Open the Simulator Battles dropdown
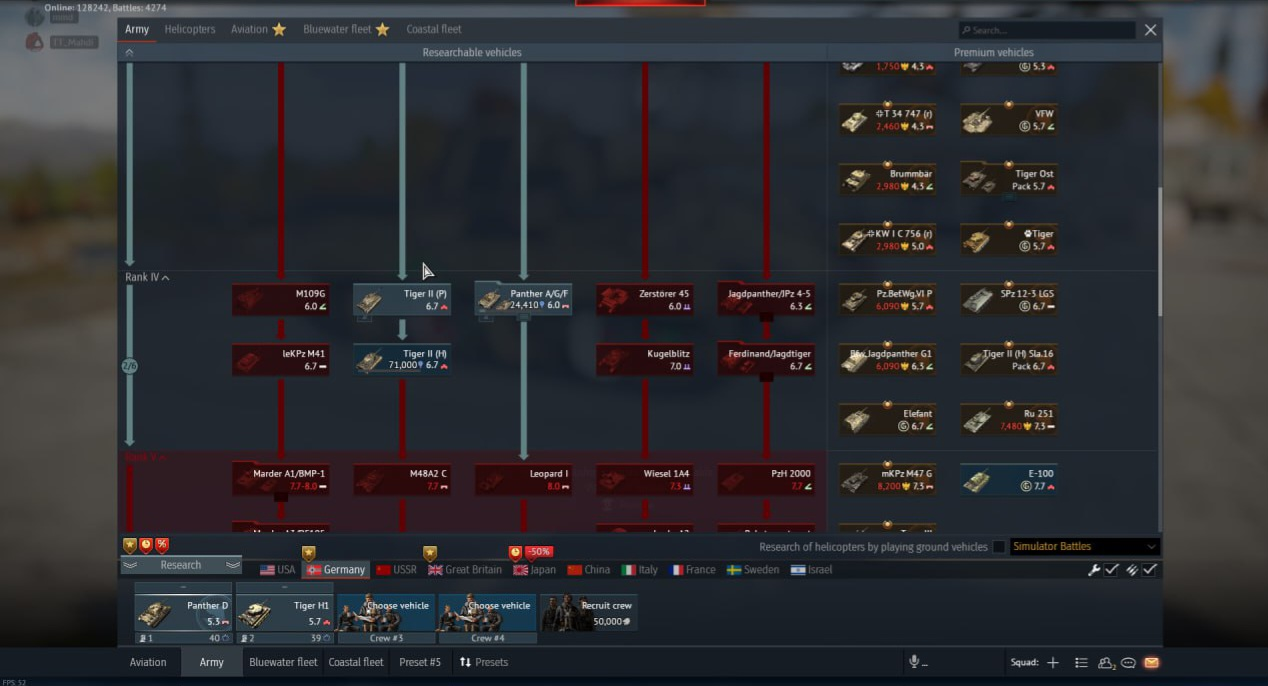Image resolution: width=1268 pixels, height=686 pixels. click(x=1084, y=547)
